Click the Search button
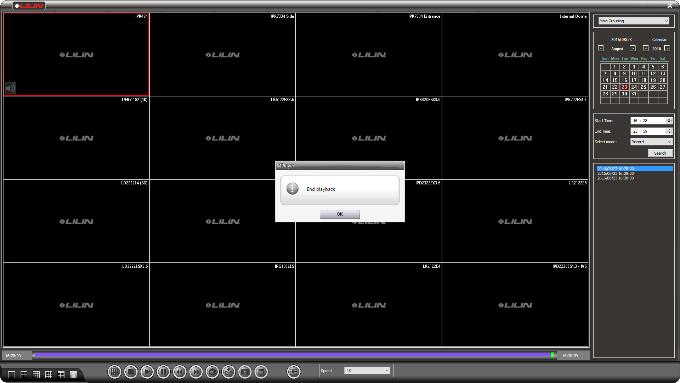680x383 pixels. point(660,153)
